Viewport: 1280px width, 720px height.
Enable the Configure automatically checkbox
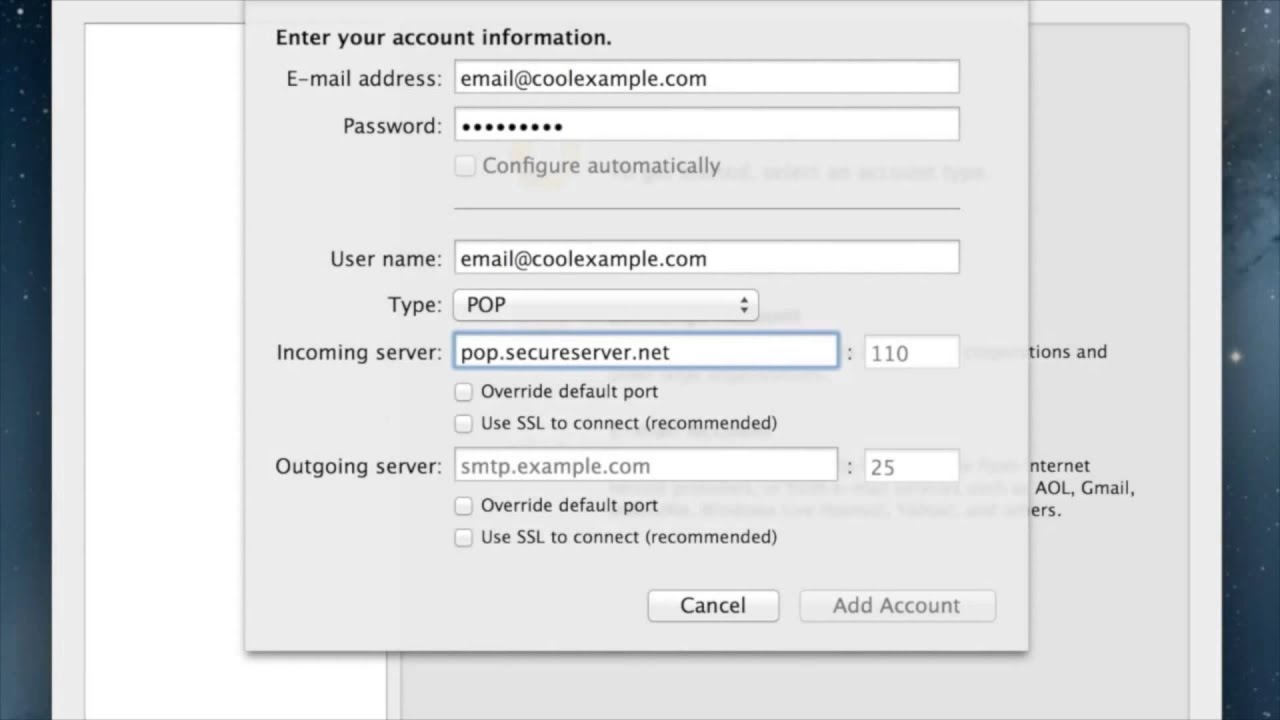point(465,166)
